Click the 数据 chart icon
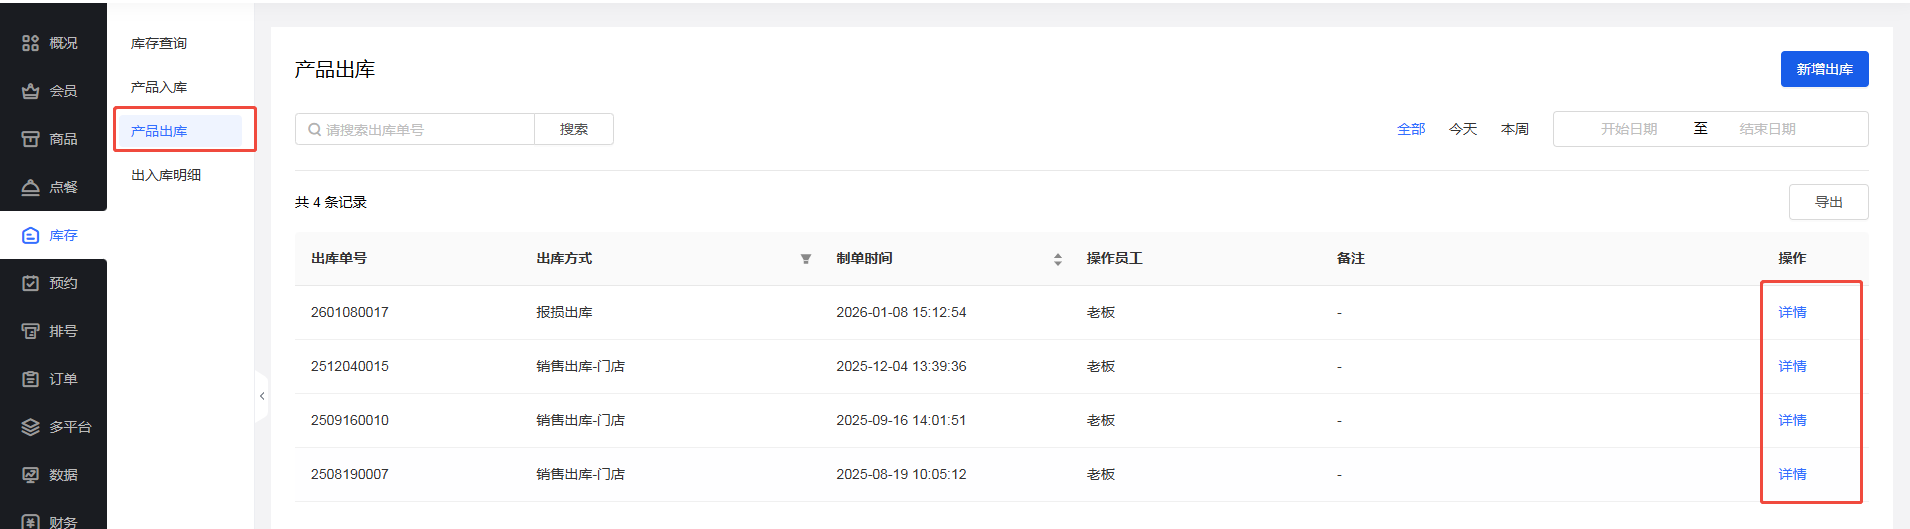Viewport: 1910px width, 529px height. (31, 475)
